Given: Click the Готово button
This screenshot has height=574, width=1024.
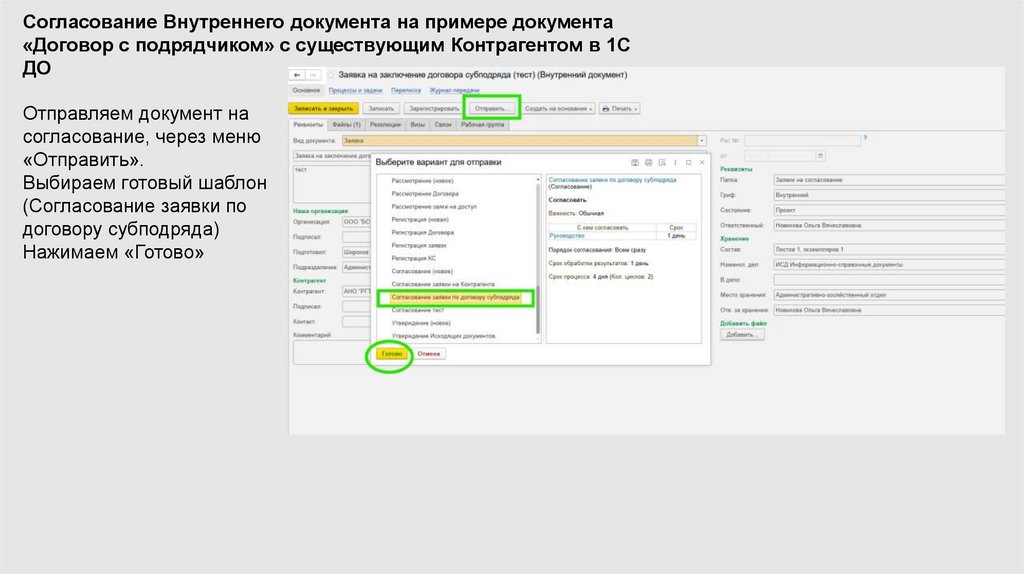Looking at the screenshot, I should [392, 354].
